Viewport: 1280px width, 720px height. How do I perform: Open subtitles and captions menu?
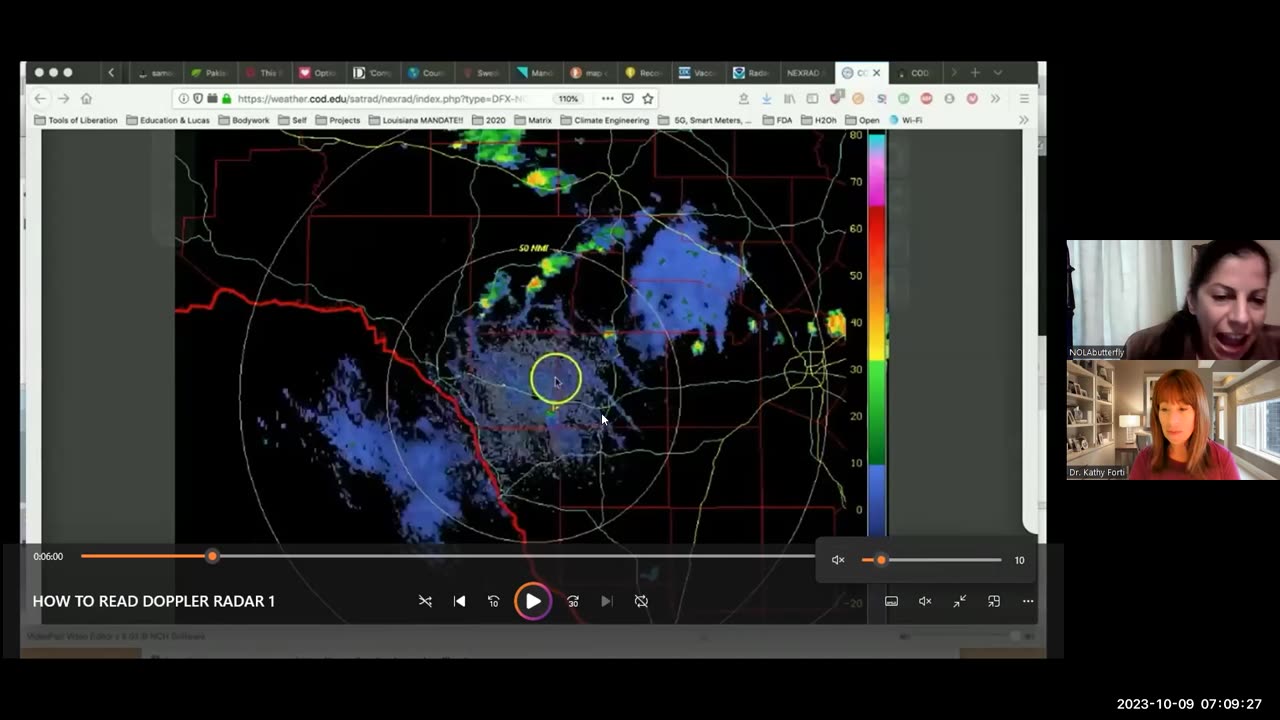tap(891, 601)
